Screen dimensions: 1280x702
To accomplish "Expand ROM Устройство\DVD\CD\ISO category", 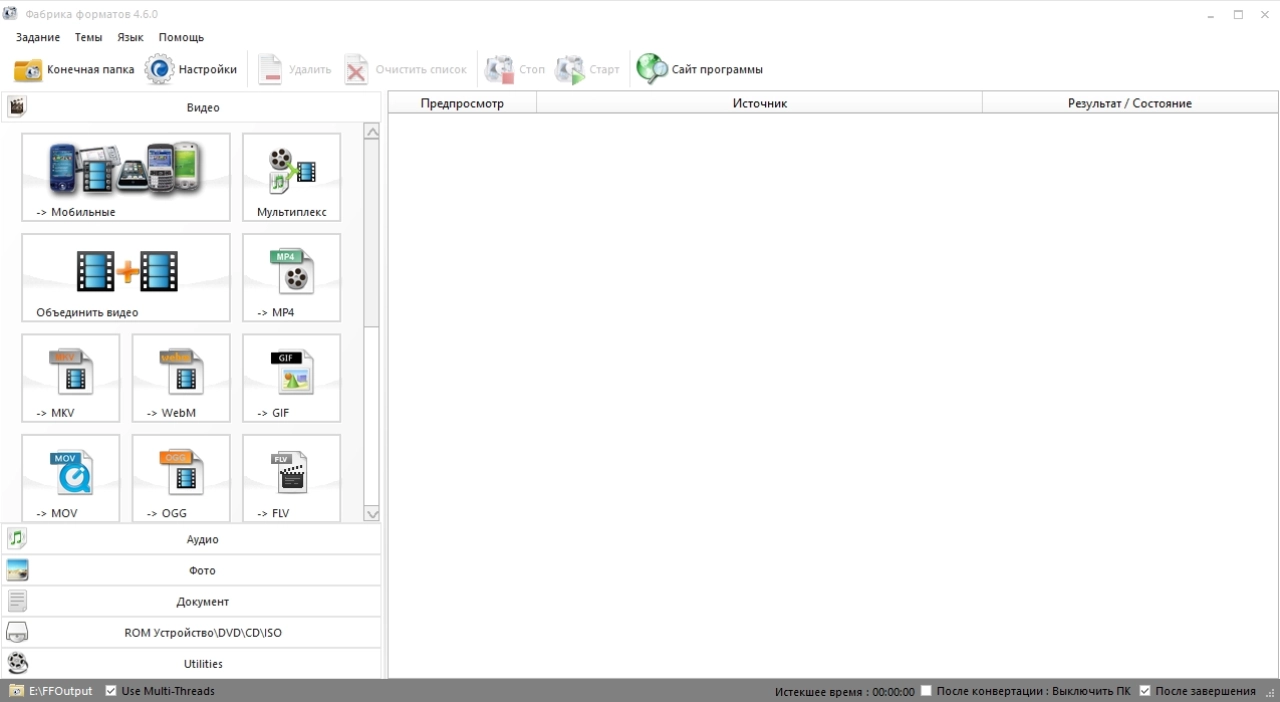I will tap(191, 632).
